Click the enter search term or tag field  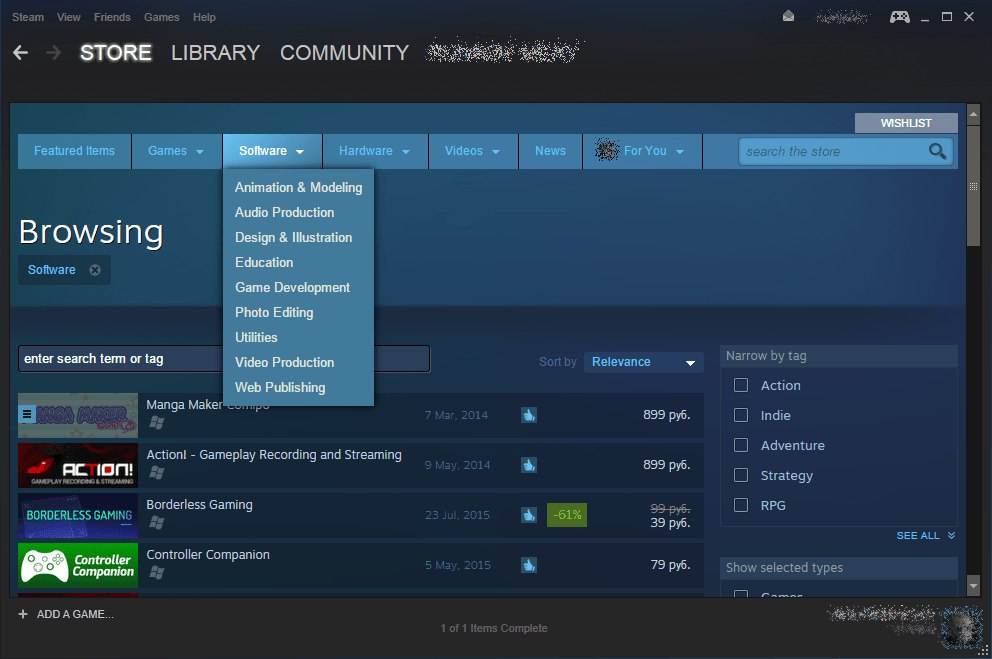(x=224, y=359)
